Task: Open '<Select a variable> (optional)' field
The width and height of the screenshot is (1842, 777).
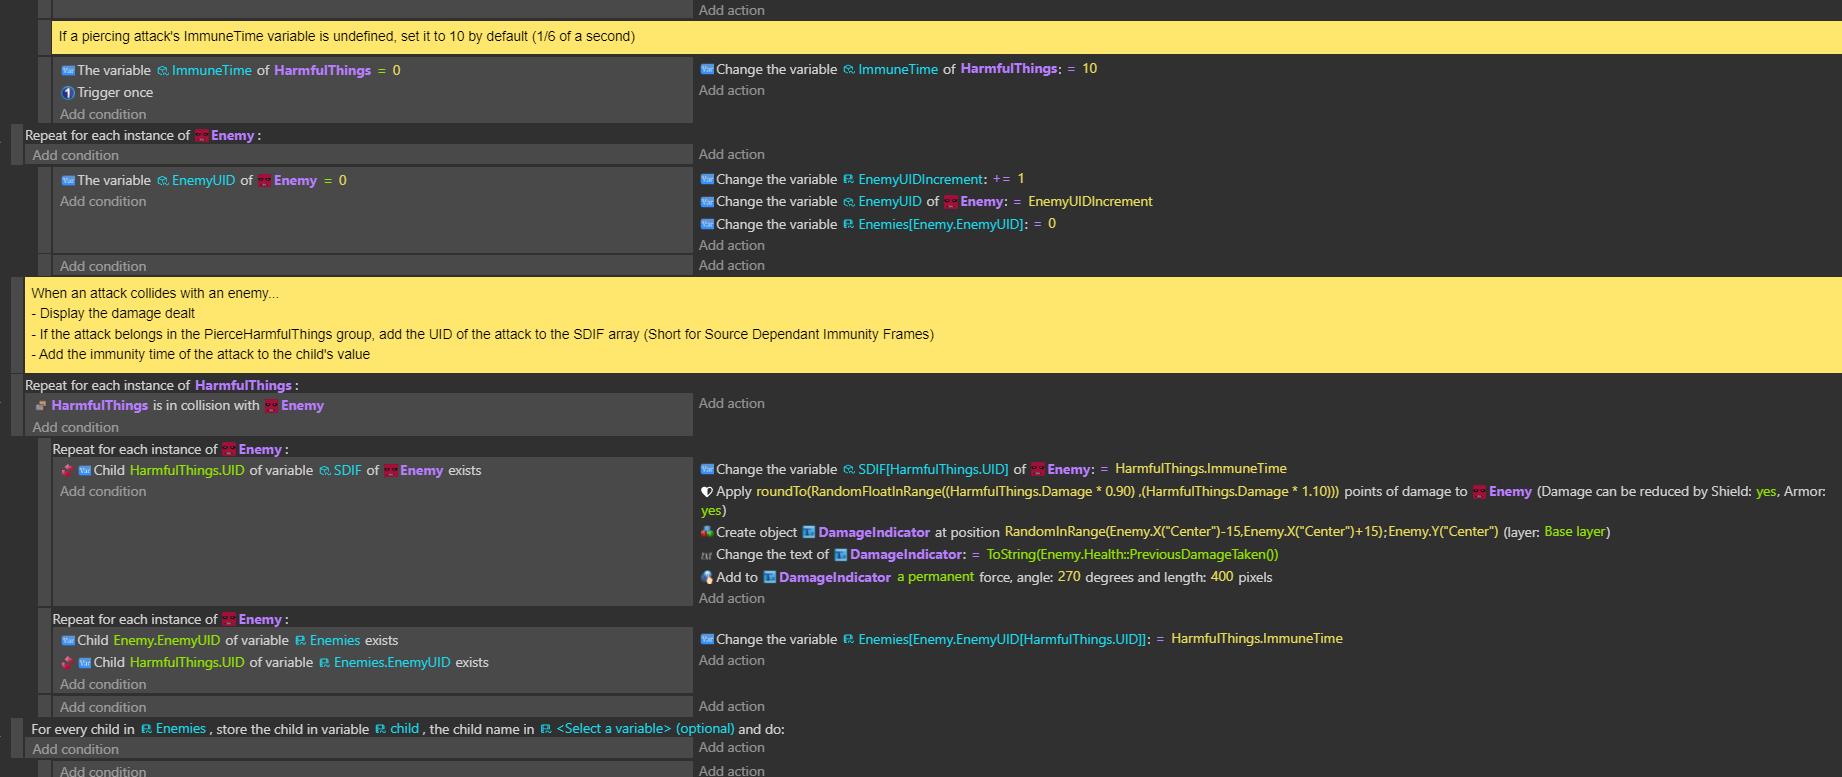Action: click(x=644, y=729)
